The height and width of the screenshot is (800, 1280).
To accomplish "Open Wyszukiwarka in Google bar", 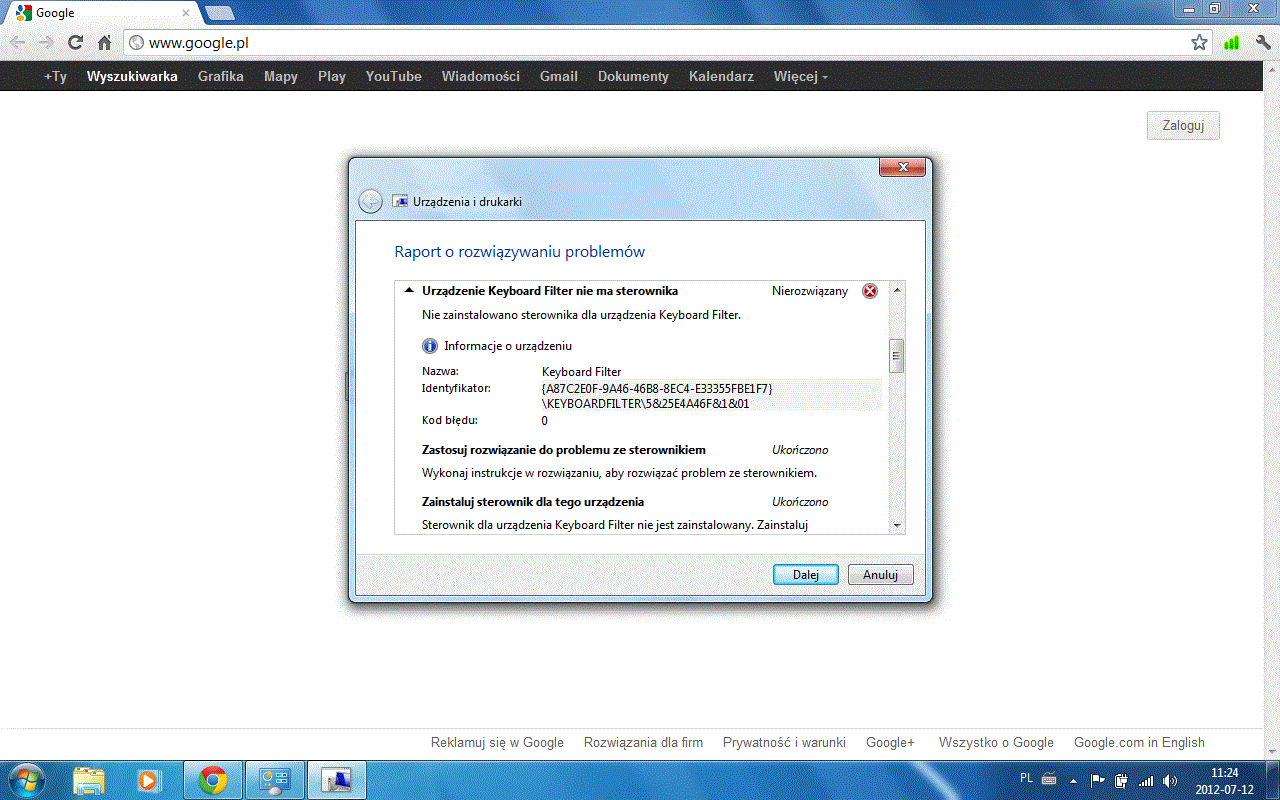I will (x=132, y=76).
